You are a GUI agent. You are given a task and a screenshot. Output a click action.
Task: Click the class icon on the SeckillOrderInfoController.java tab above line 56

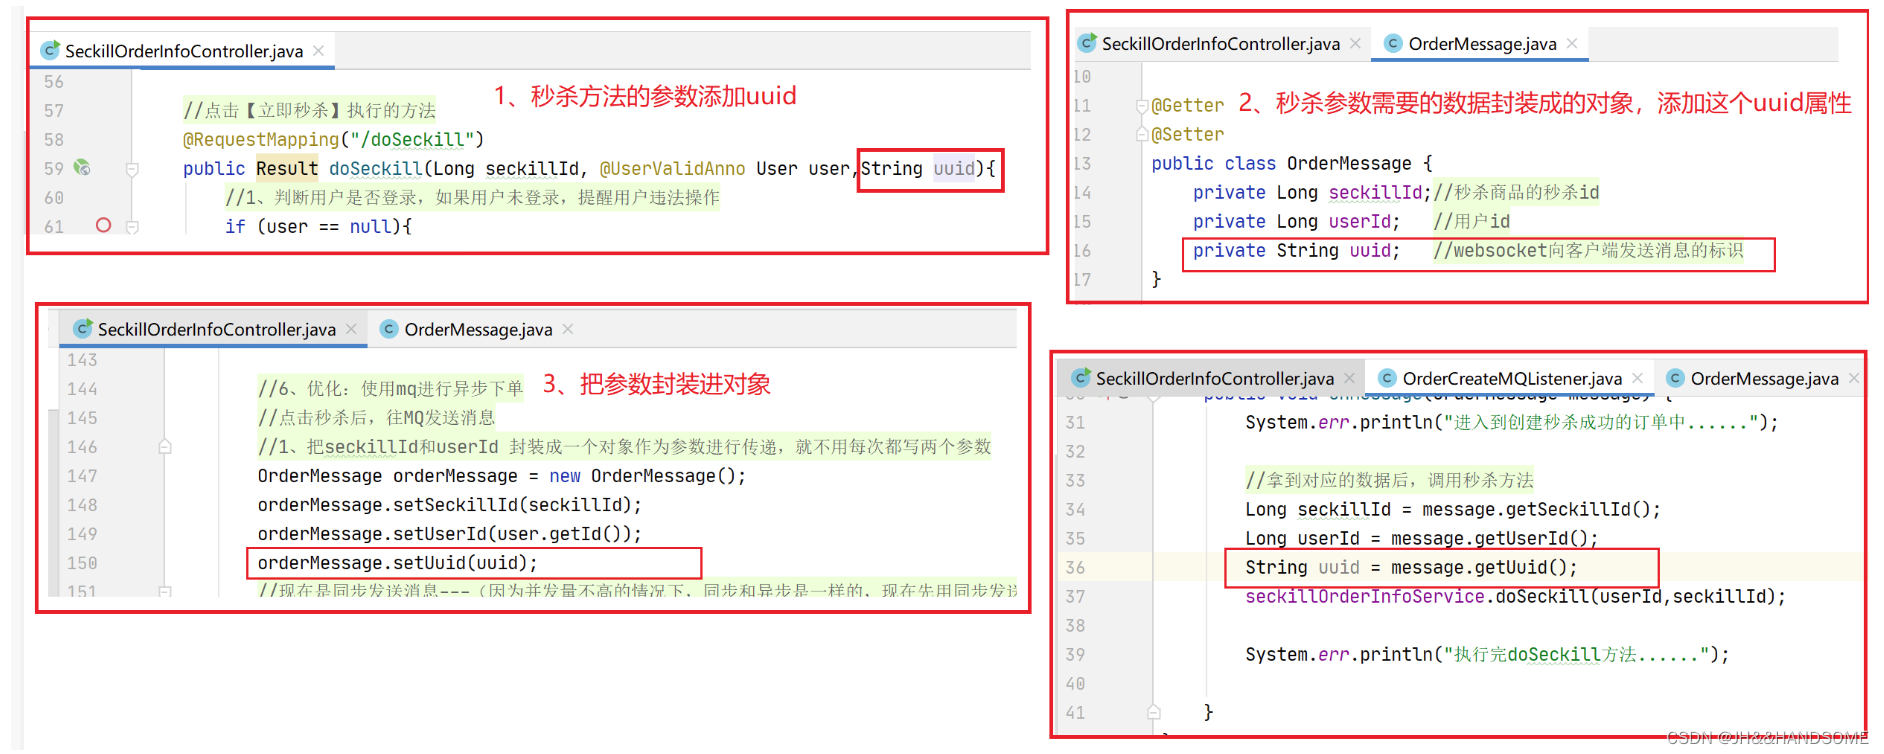click(x=50, y=50)
